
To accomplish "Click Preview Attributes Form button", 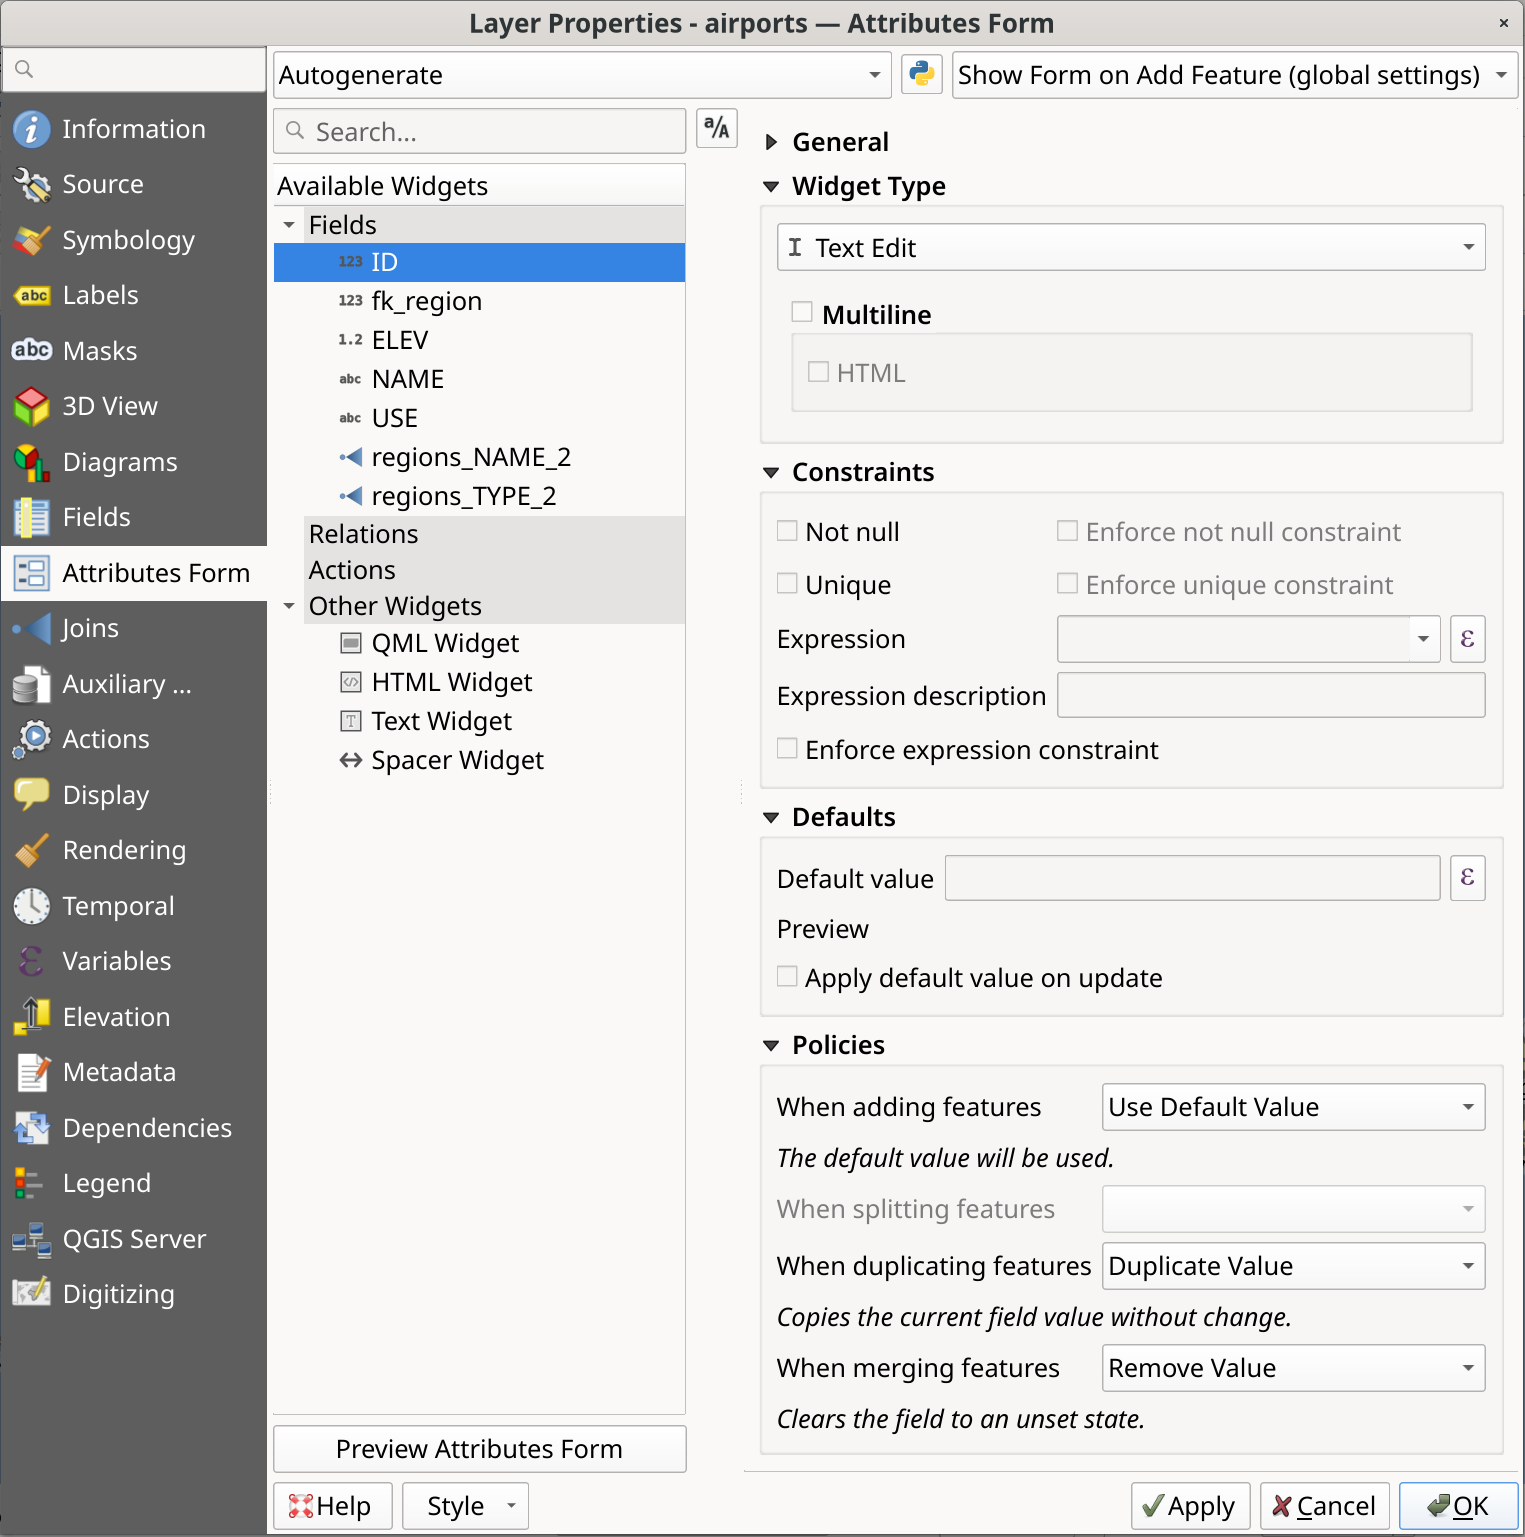I will point(479,1449).
